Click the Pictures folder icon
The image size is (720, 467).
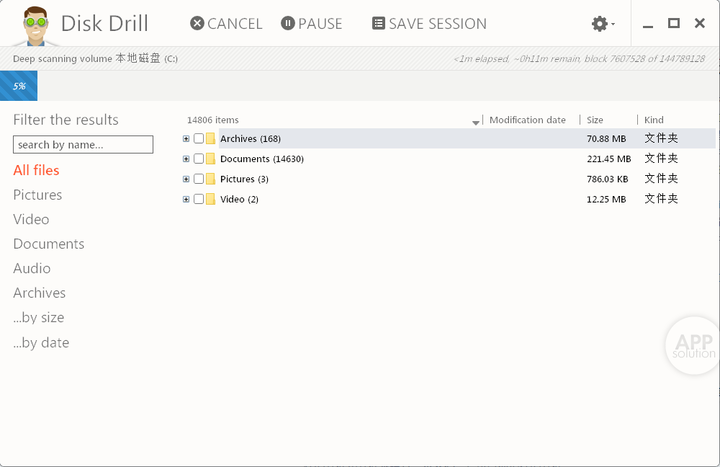click(210, 179)
